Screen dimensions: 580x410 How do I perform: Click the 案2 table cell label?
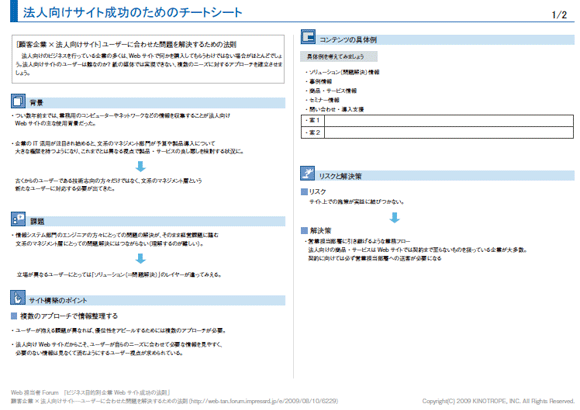pyautogui.click(x=313, y=132)
